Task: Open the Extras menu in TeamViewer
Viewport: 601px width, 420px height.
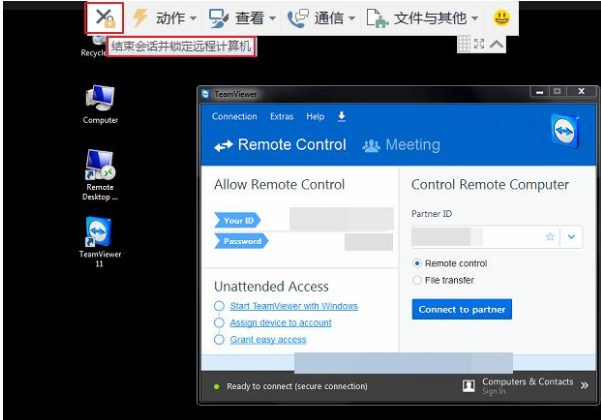Action: point(282,116)
